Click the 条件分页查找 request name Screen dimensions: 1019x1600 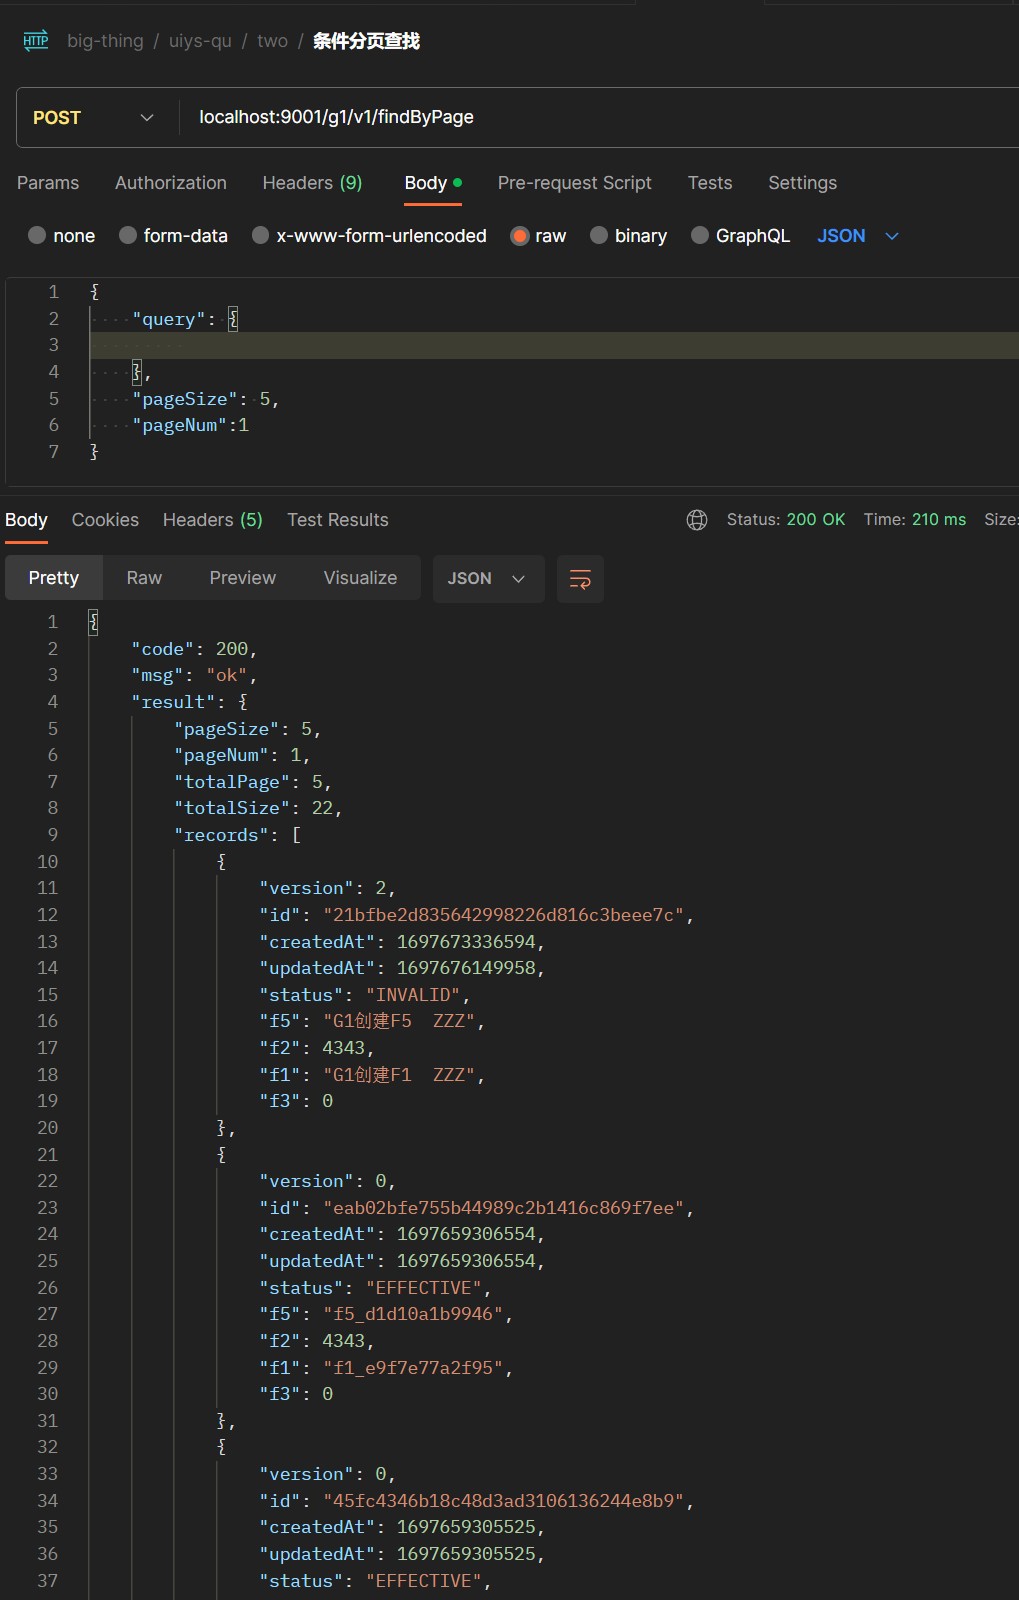click(366, 41)
